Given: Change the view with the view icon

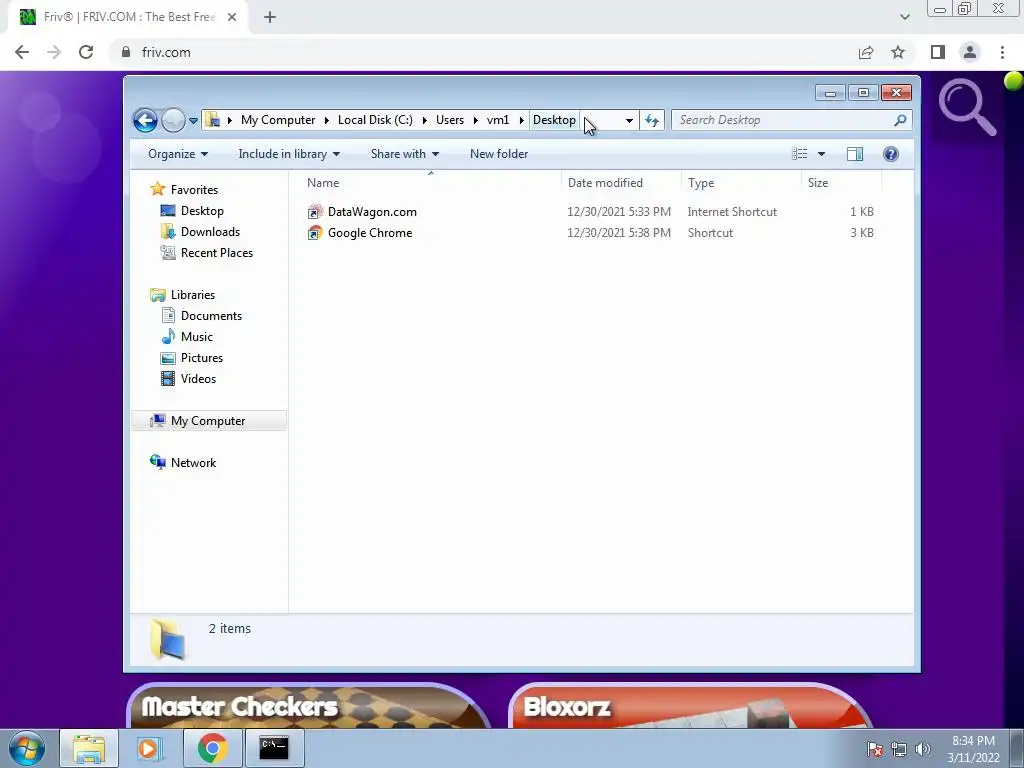Looking at the screenshot, I should [799, 154].
